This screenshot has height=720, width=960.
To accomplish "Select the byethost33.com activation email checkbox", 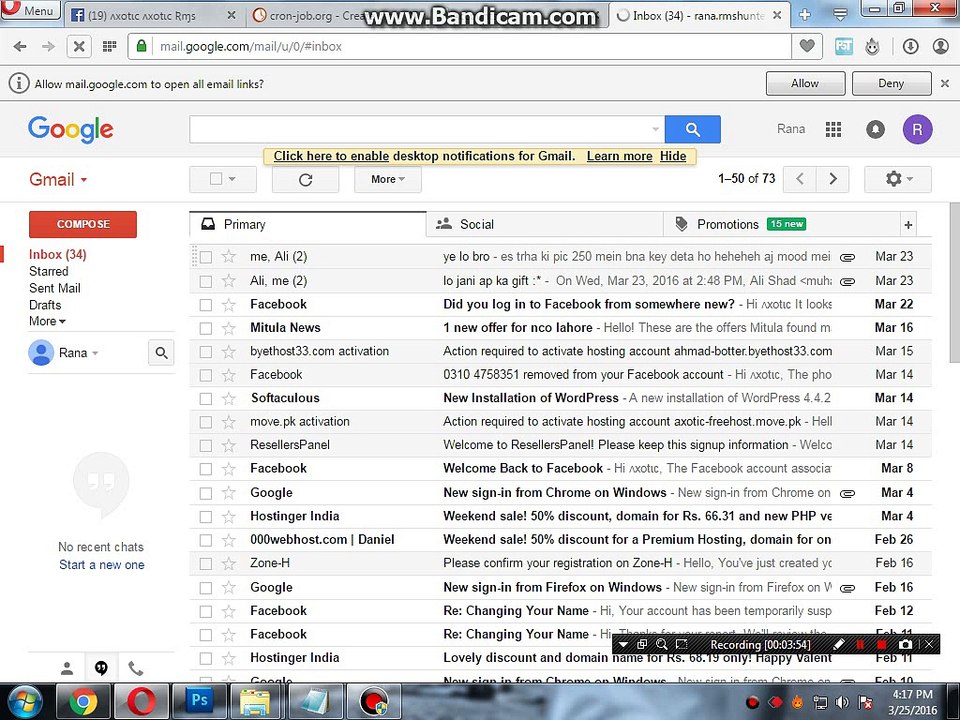I will point(206,352).
